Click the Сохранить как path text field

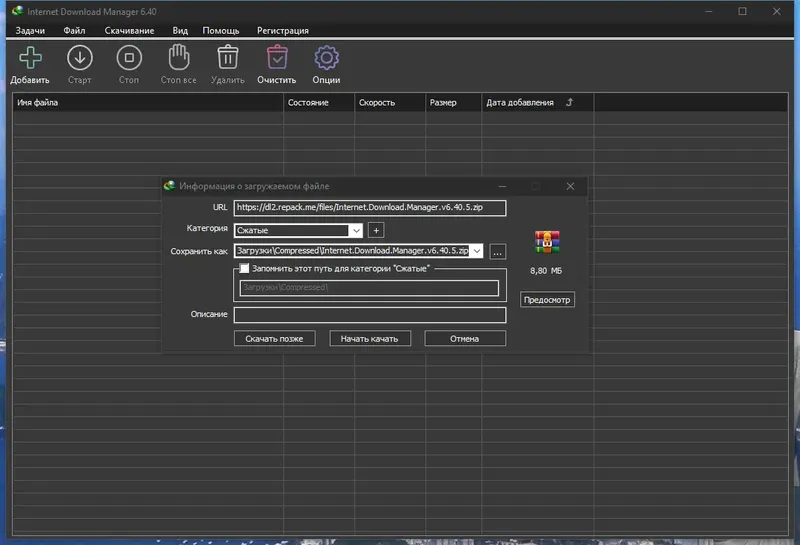[353, 251]
